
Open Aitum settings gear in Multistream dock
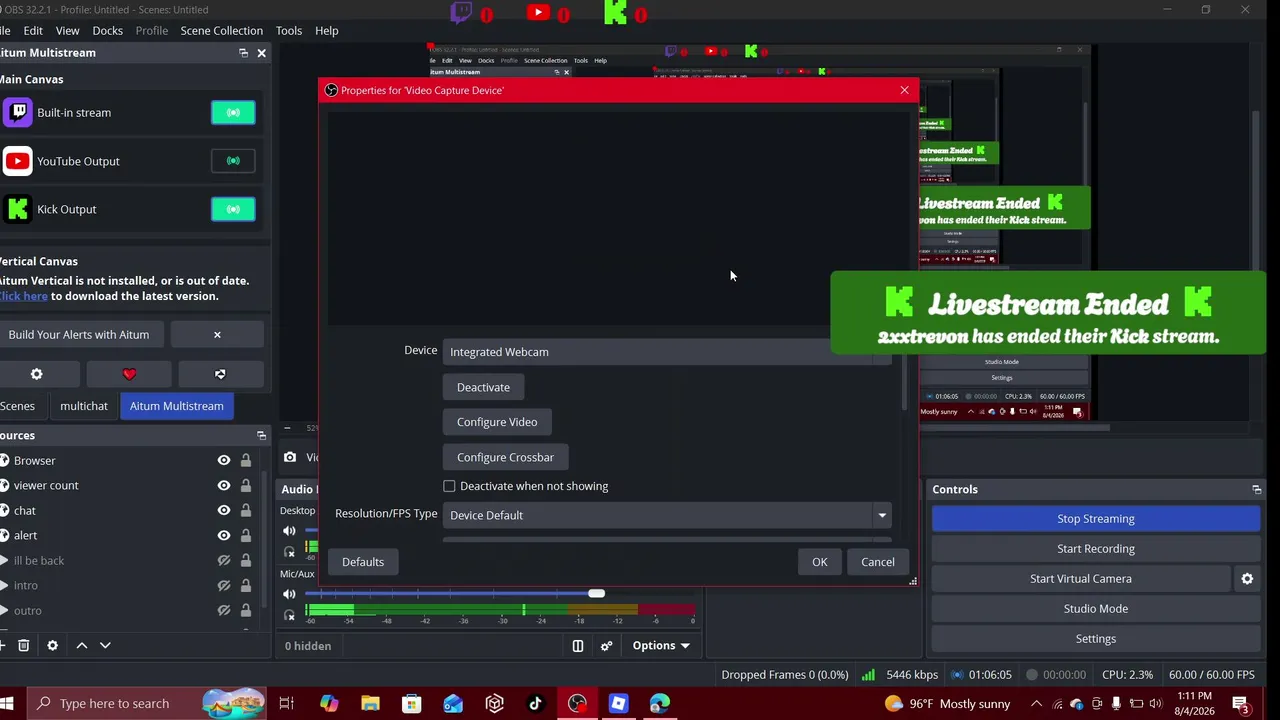(37, 374)
